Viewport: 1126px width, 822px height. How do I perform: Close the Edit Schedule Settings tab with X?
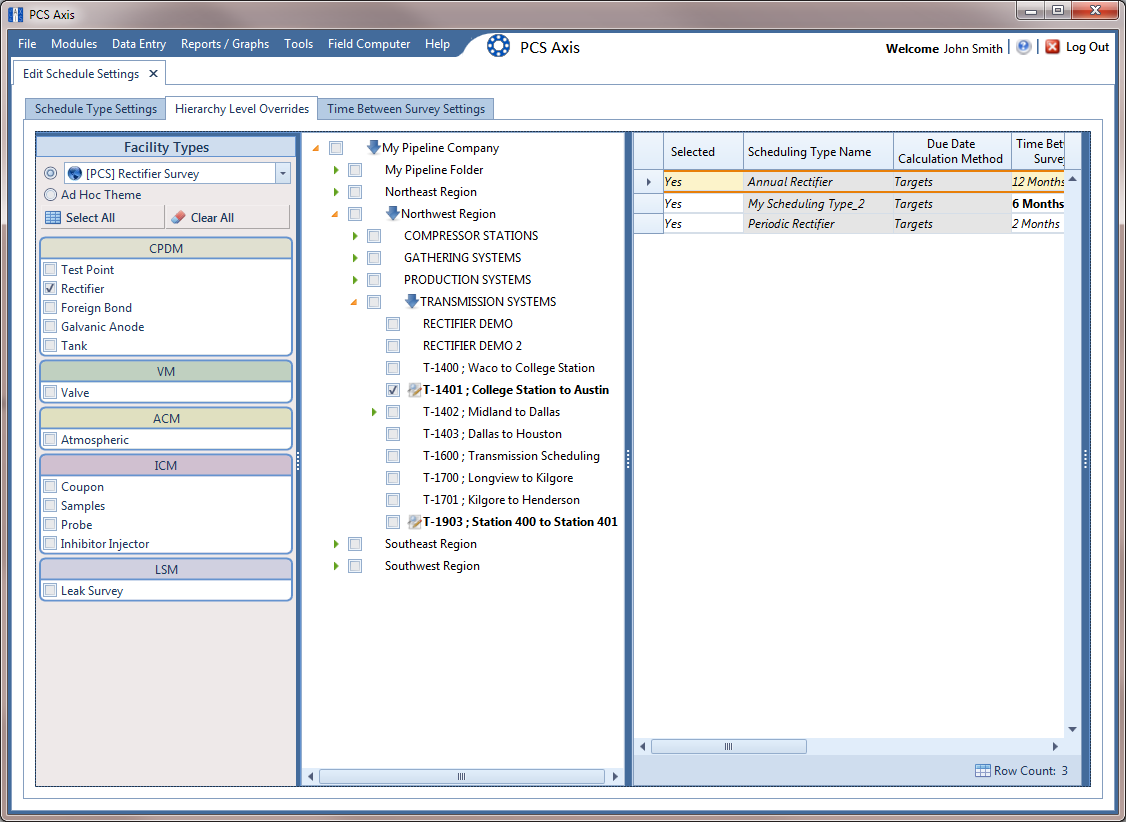pyautogui.click(x=153, y=73)
